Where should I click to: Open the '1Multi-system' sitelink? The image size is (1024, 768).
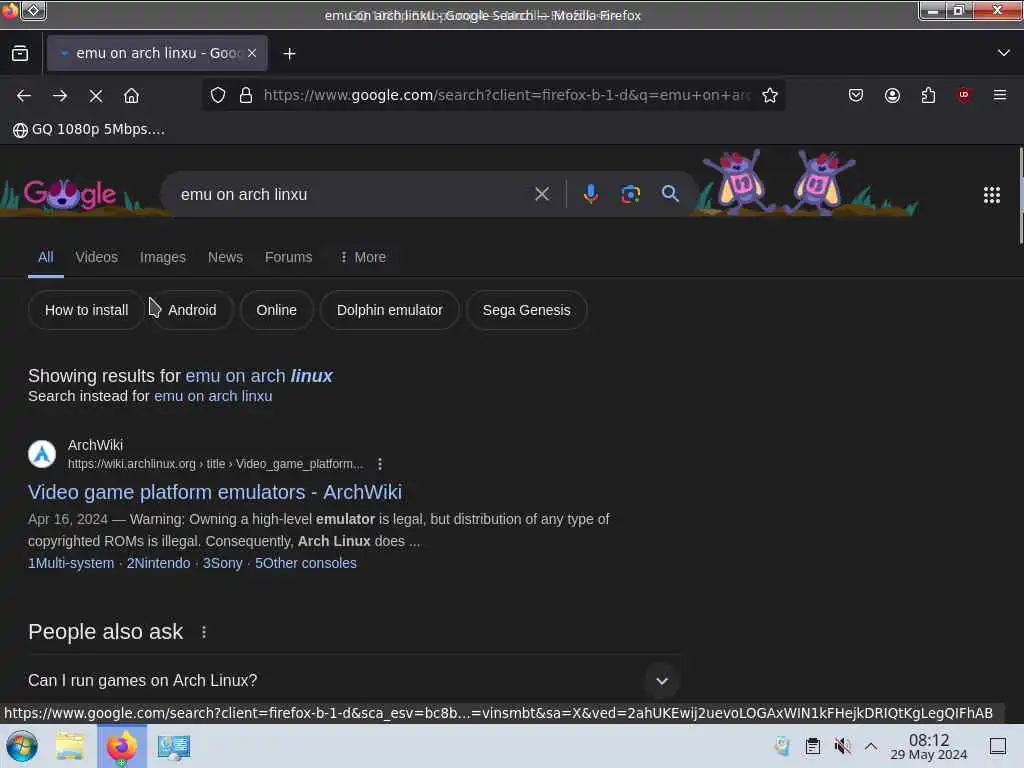pyautogui.click(x=71, y=564)
